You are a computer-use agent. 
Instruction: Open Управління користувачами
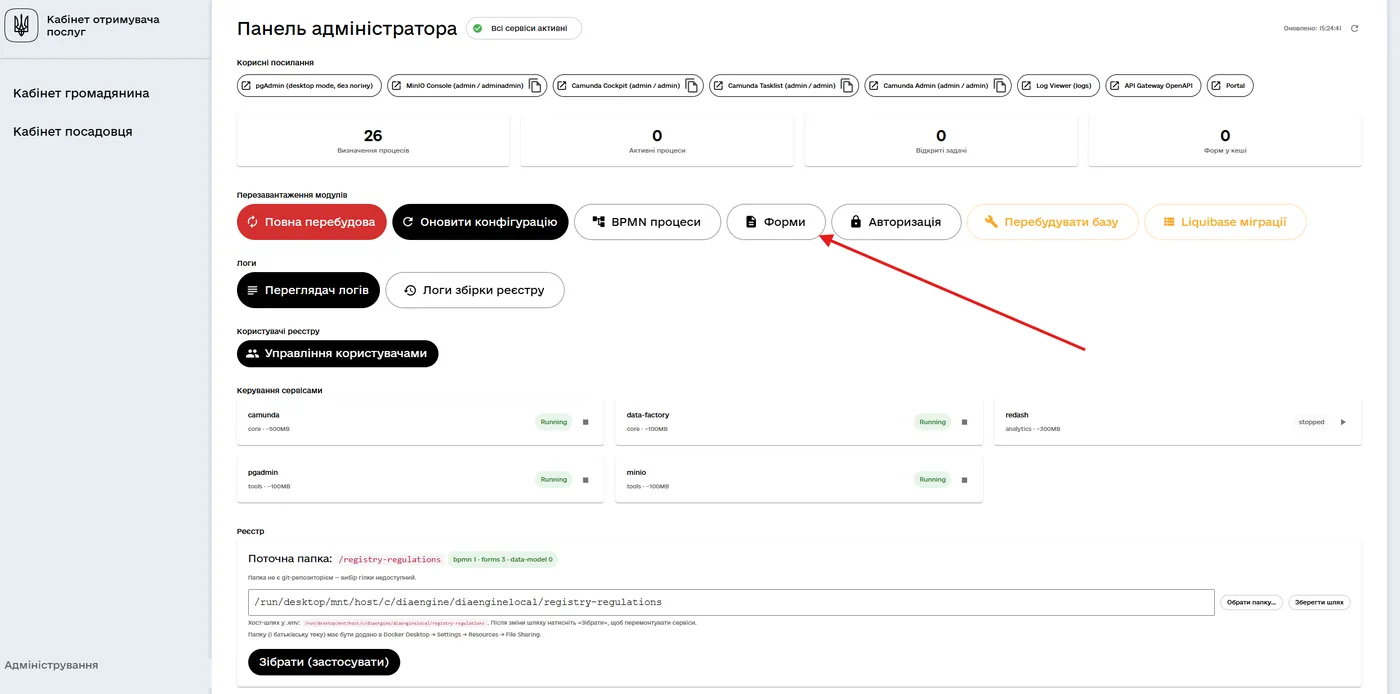pyautogui.click(x=337, y=353)
